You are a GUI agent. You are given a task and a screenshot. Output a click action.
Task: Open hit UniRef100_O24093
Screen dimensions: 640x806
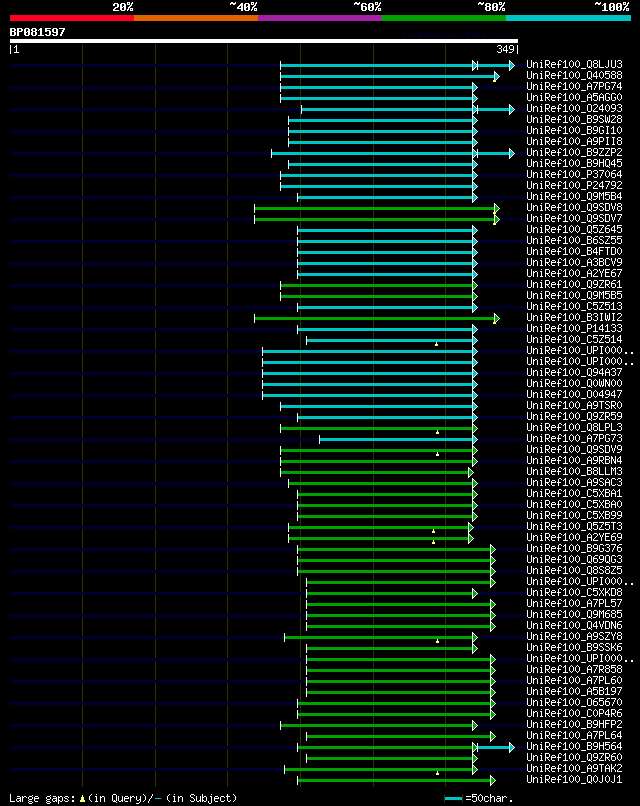[574, 108]
